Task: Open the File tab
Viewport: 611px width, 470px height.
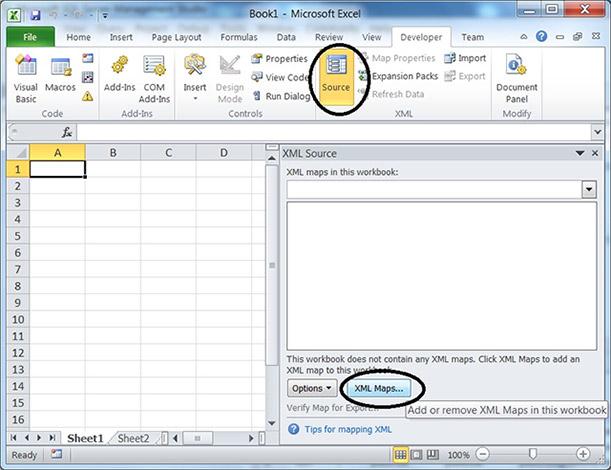Action: pyautogui.click(x=30, y=37)
